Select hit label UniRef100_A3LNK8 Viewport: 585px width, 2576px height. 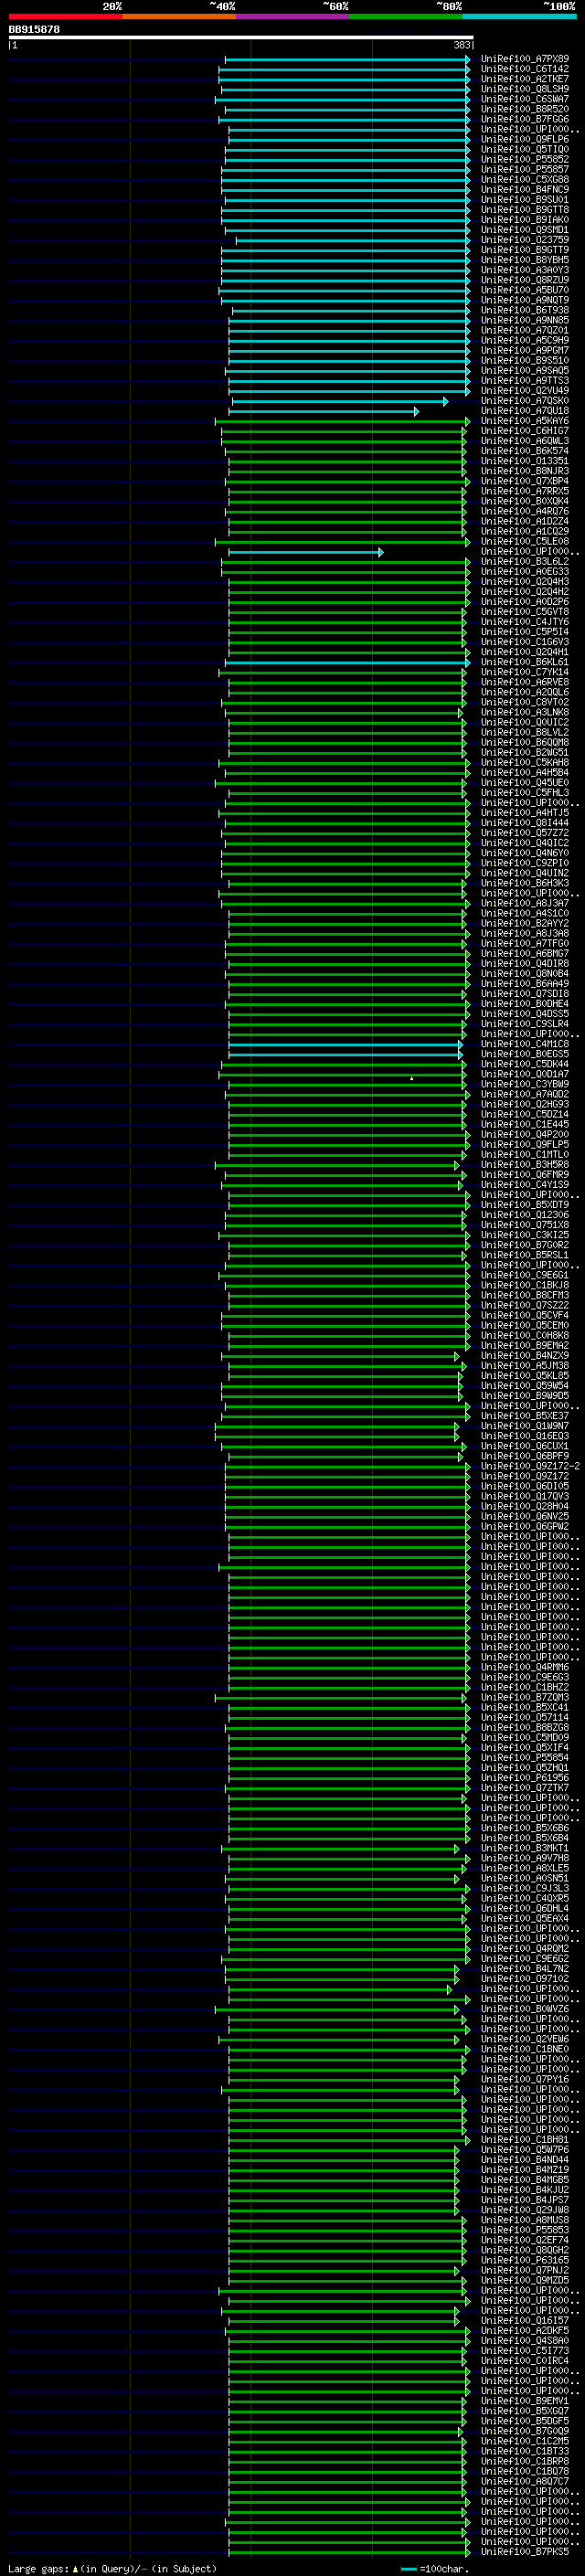coord(525,713)
